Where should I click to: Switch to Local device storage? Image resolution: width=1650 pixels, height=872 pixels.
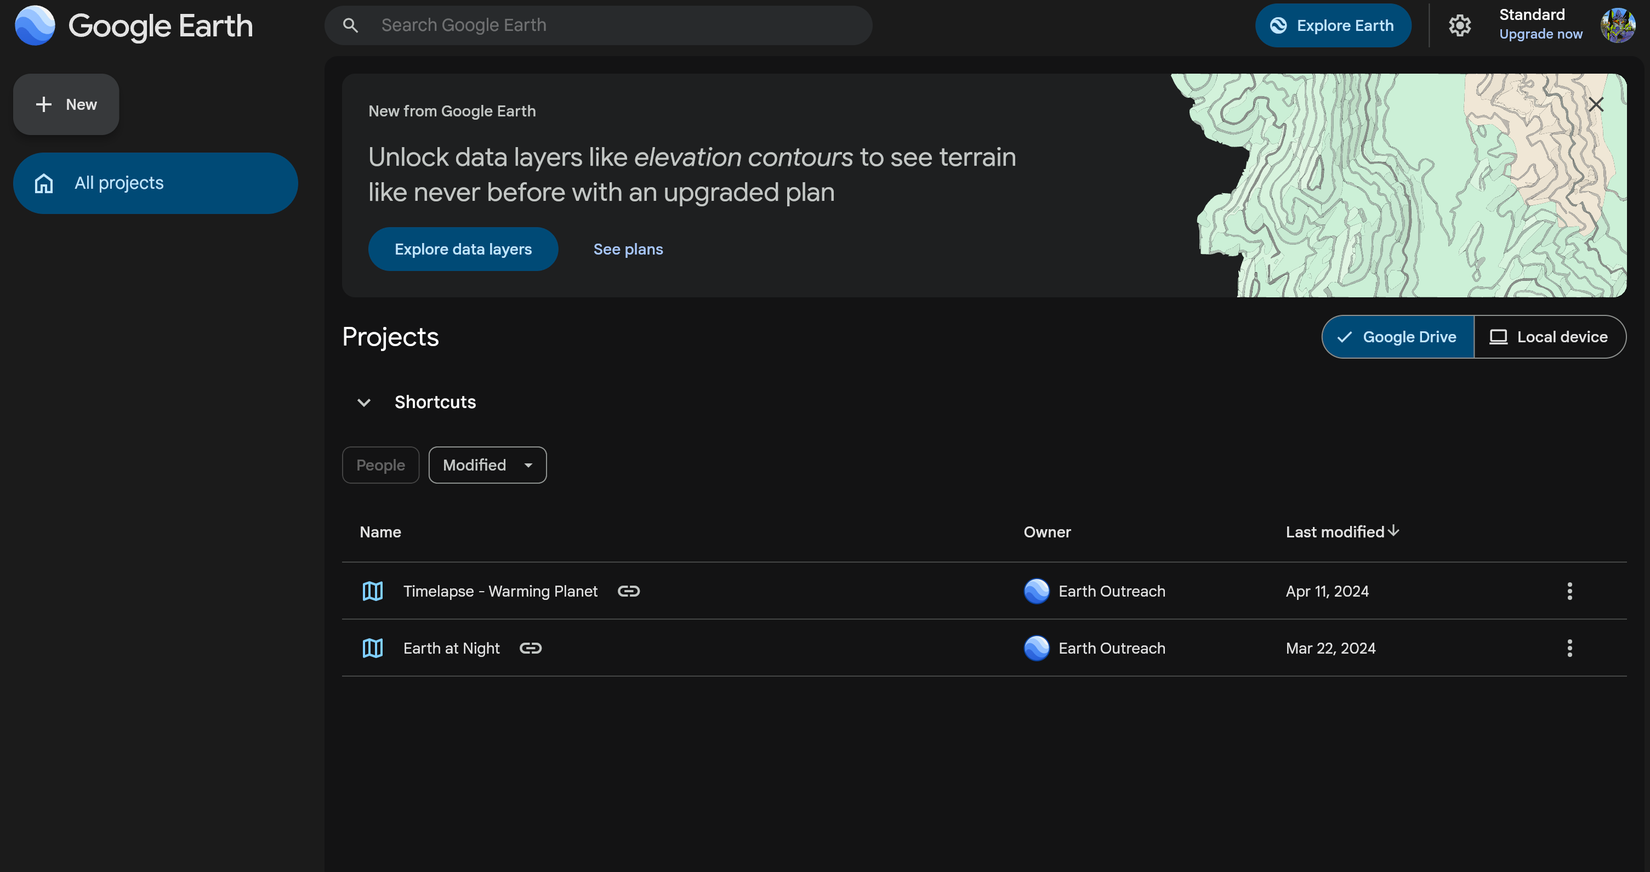click(1550, 337)
